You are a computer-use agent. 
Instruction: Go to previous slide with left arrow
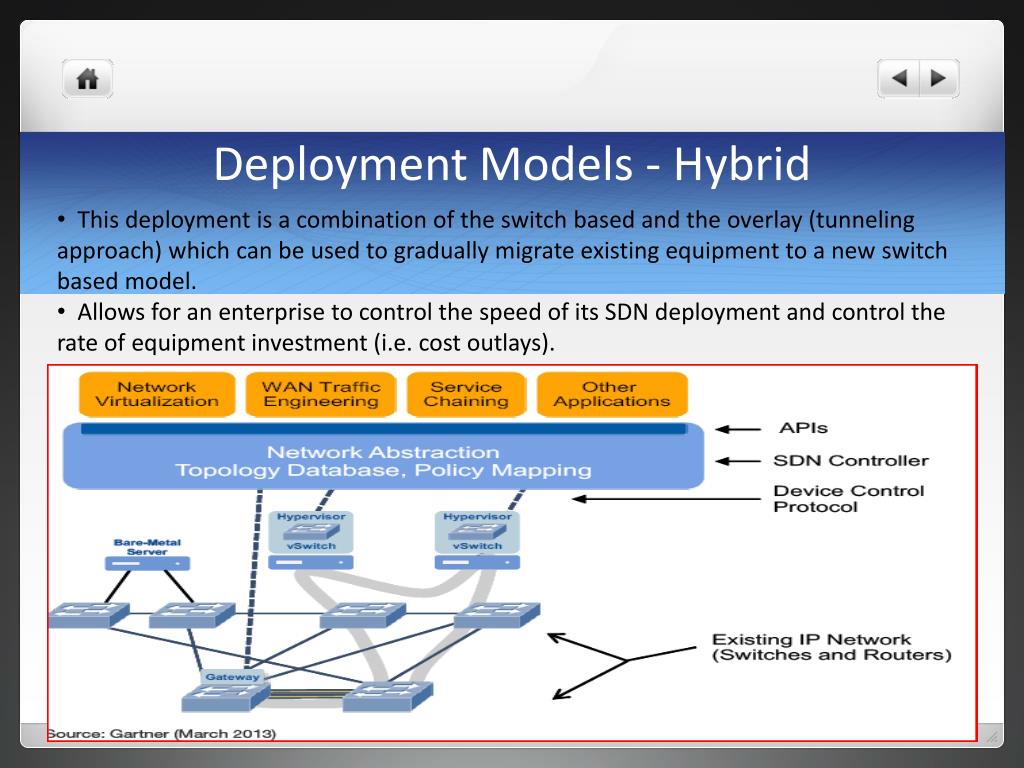coord(899,79)
